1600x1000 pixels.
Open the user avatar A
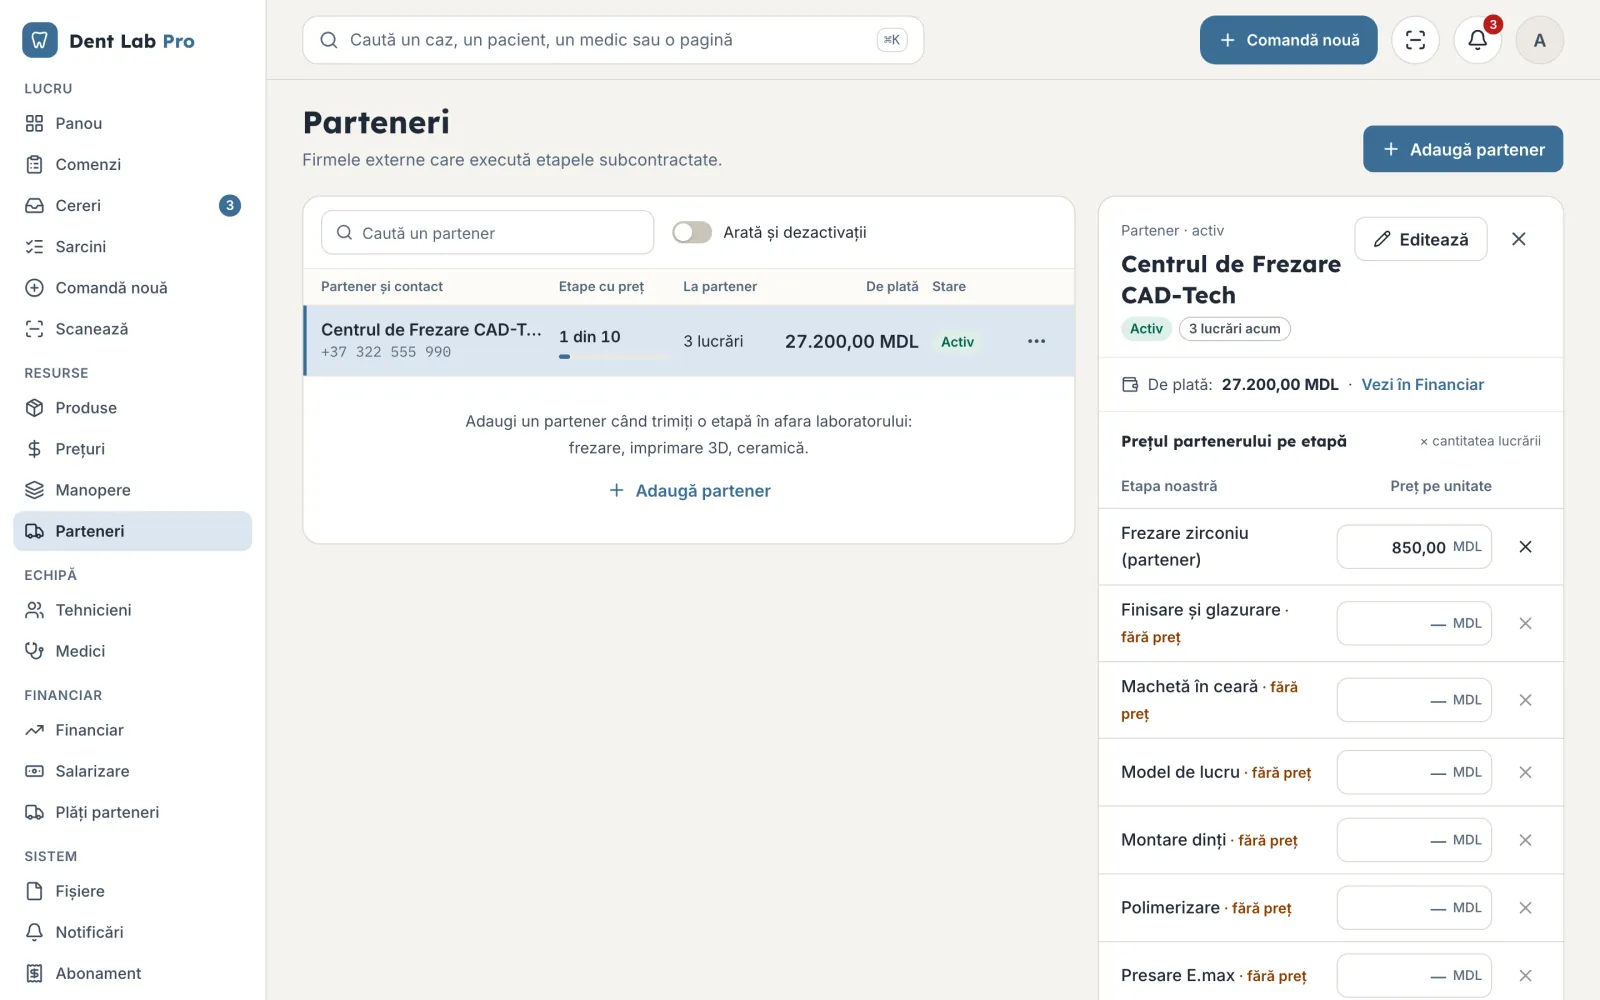point(1539,40)
